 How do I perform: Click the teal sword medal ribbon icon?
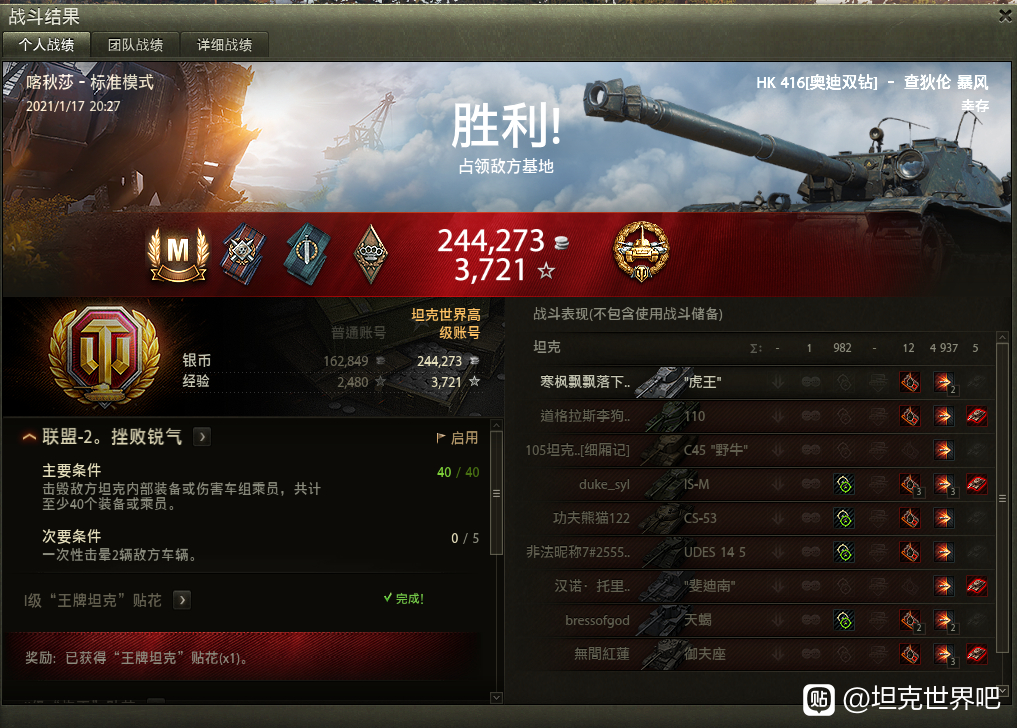pos(307,254)
